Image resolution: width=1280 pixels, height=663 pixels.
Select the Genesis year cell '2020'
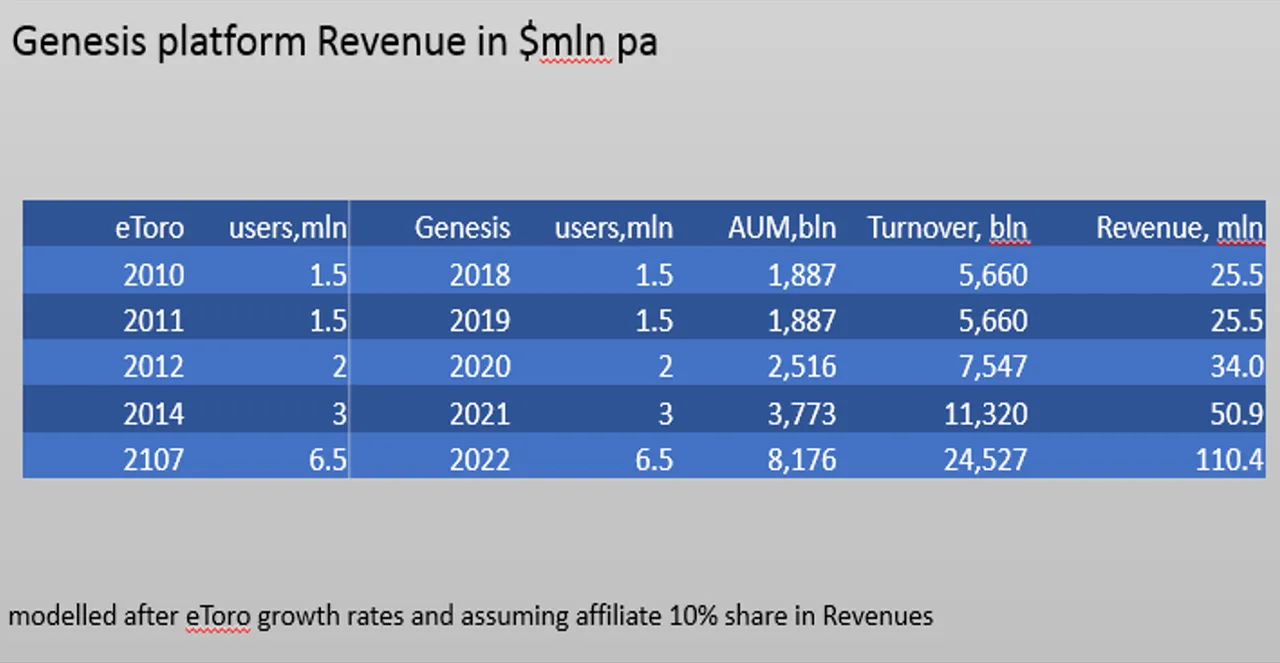[x=480, y=366]
